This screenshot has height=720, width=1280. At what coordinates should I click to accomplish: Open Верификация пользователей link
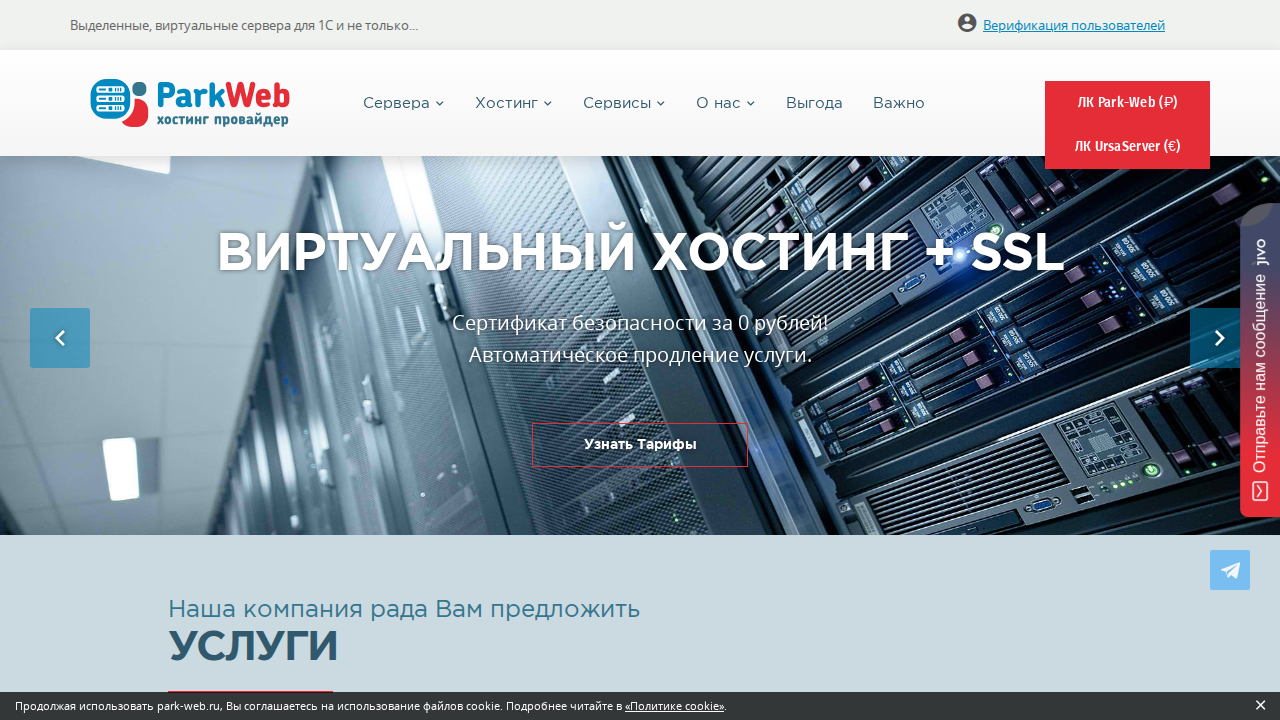pos(1074,25)
